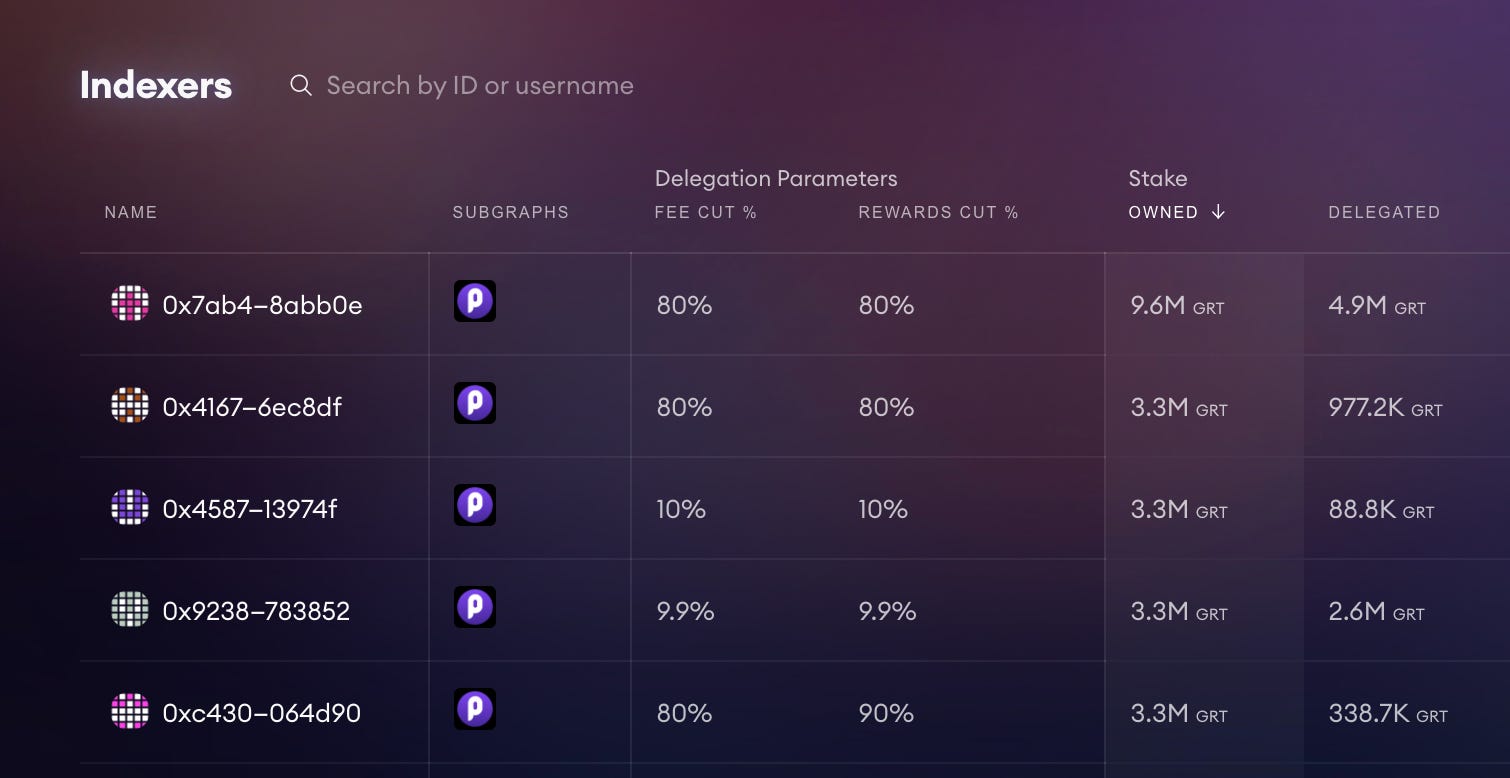Select the 4.9M GRT delegated cell

[1377, 305]
